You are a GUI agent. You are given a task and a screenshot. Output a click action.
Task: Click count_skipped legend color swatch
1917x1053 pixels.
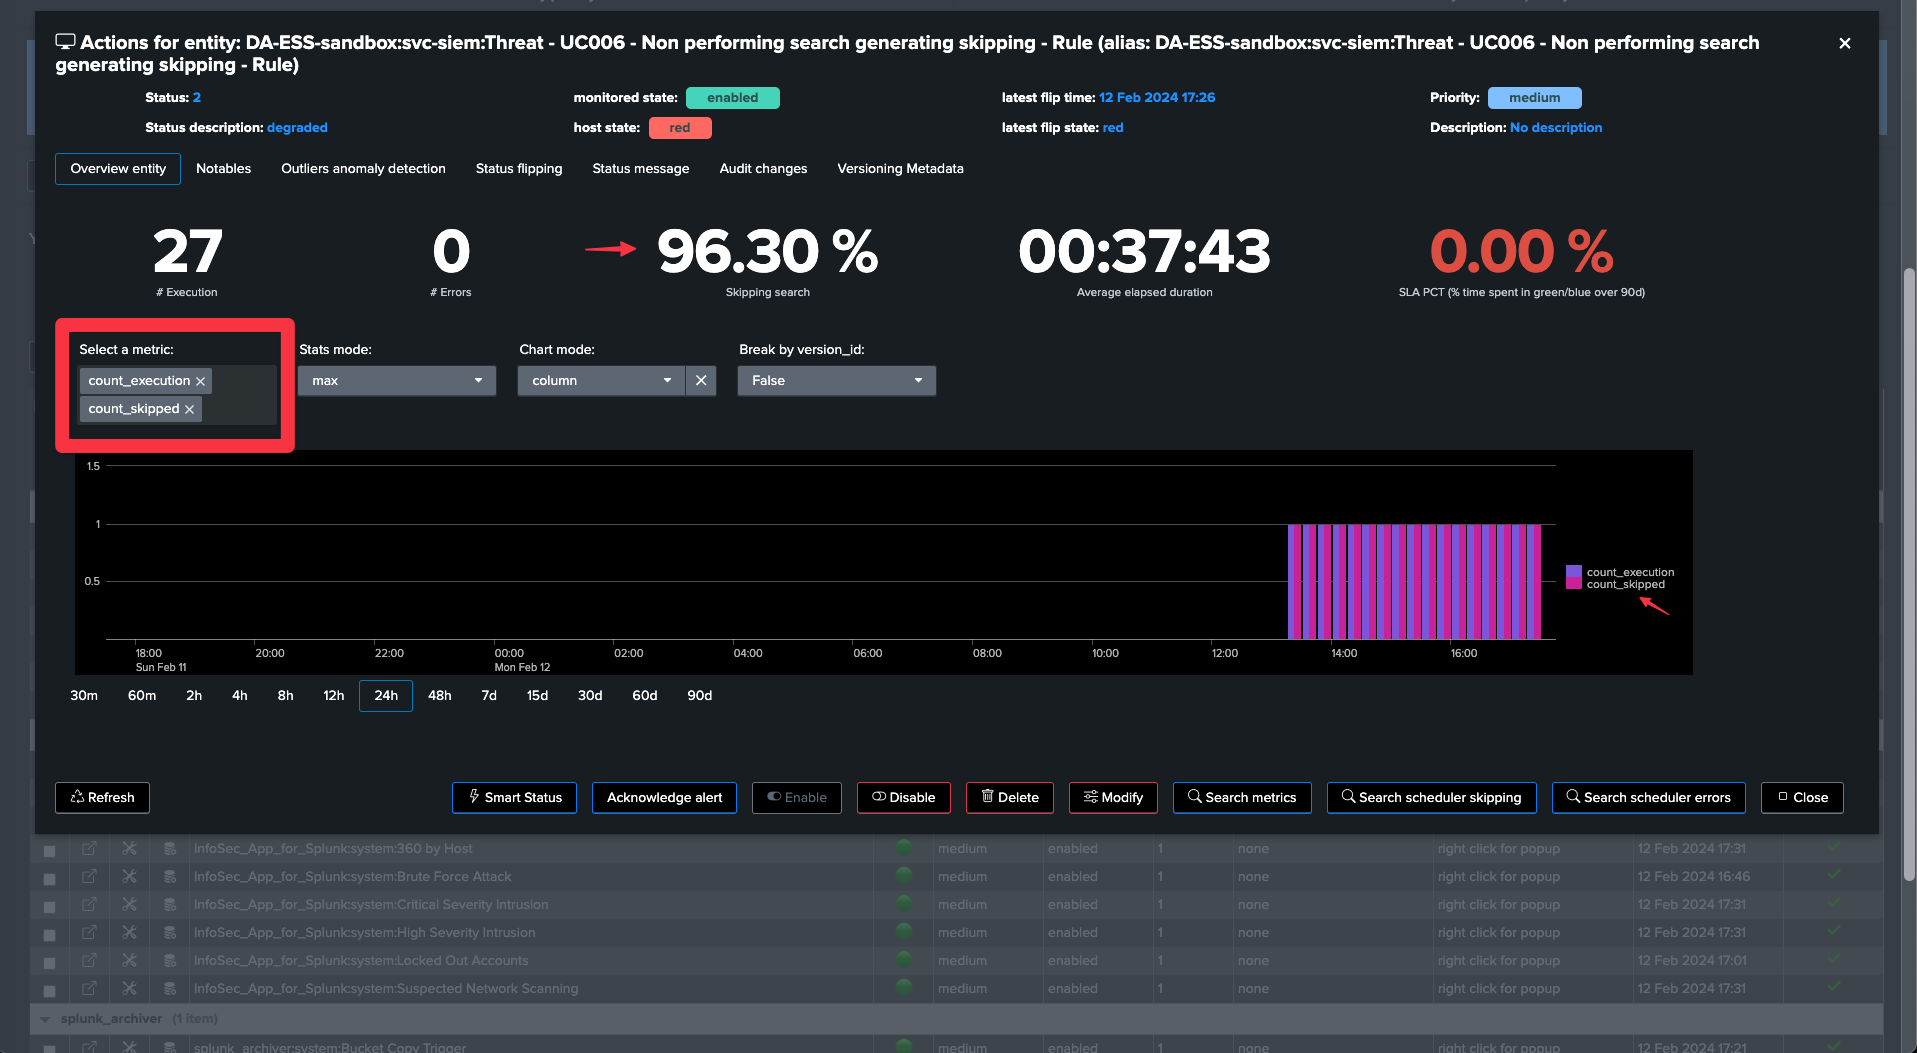1574,585
